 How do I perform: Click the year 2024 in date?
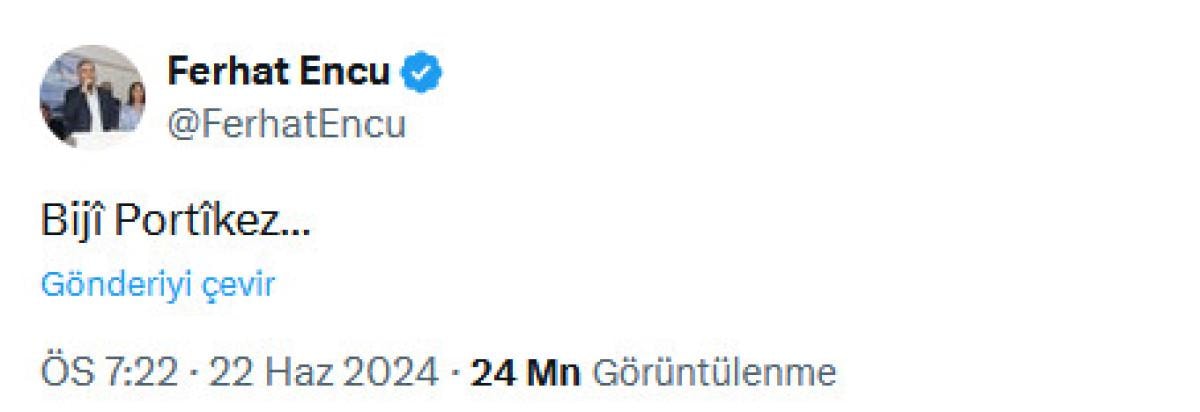click(392, 373)
